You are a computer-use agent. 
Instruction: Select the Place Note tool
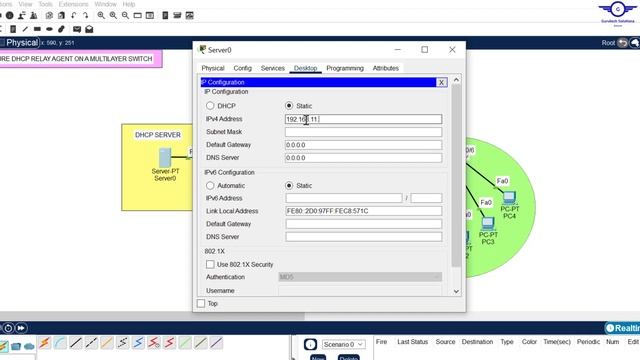tap(13, 29)
